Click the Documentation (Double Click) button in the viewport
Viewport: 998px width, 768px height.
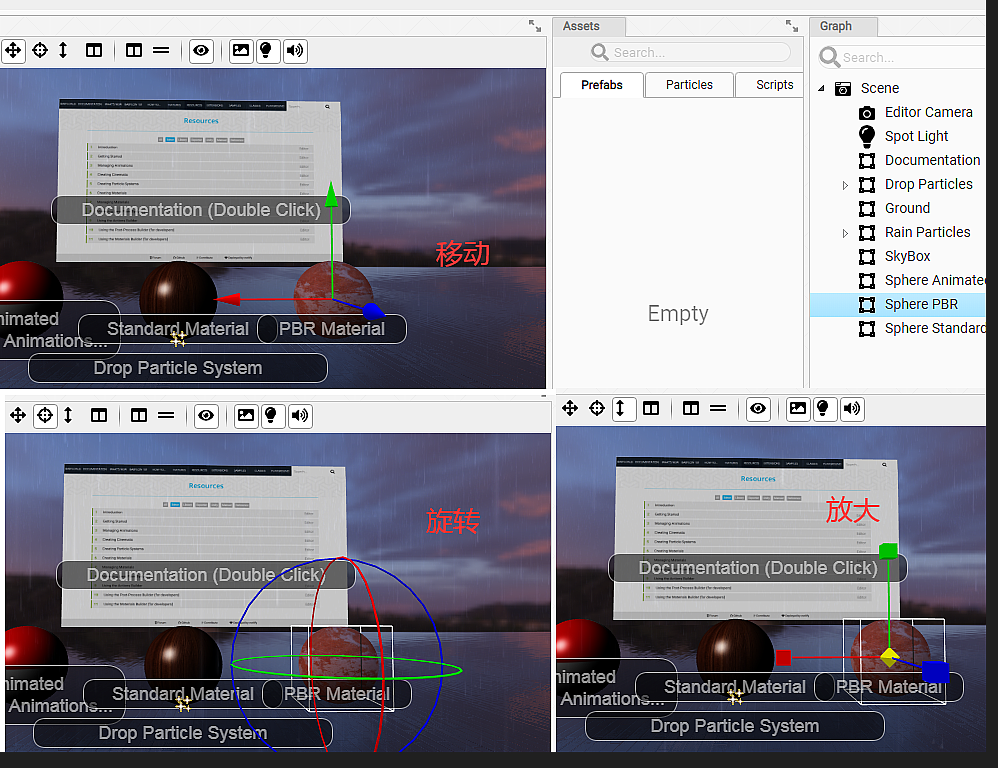tap(200, 210)
